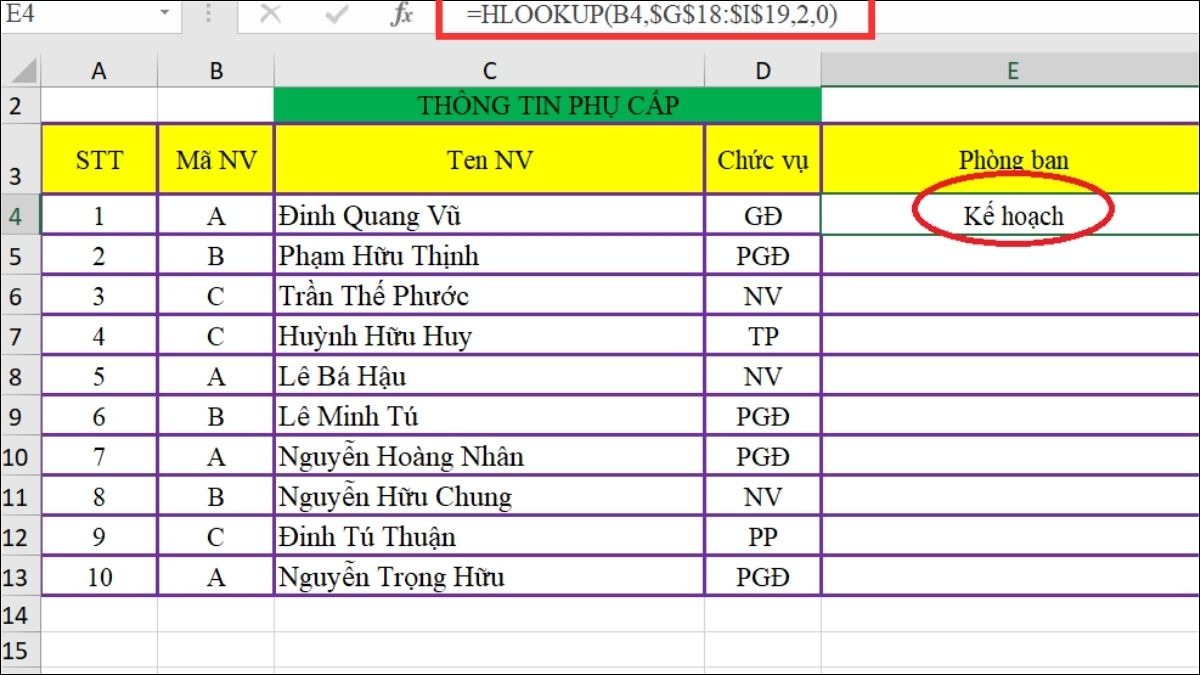1200x675 pixels.
Task: Click the Cancel (X) formula button
Action: coord(270,15)
